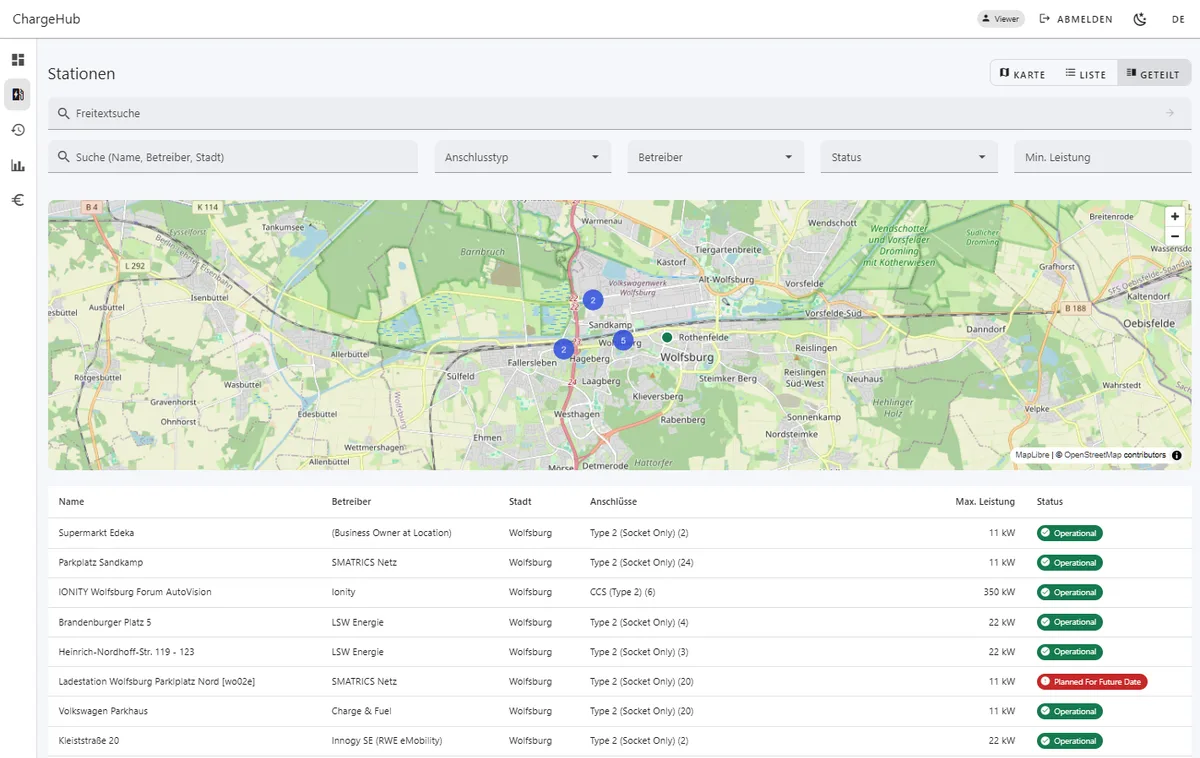Switch to GETEILT view
1200x758 pixels.
[1154, 74]
